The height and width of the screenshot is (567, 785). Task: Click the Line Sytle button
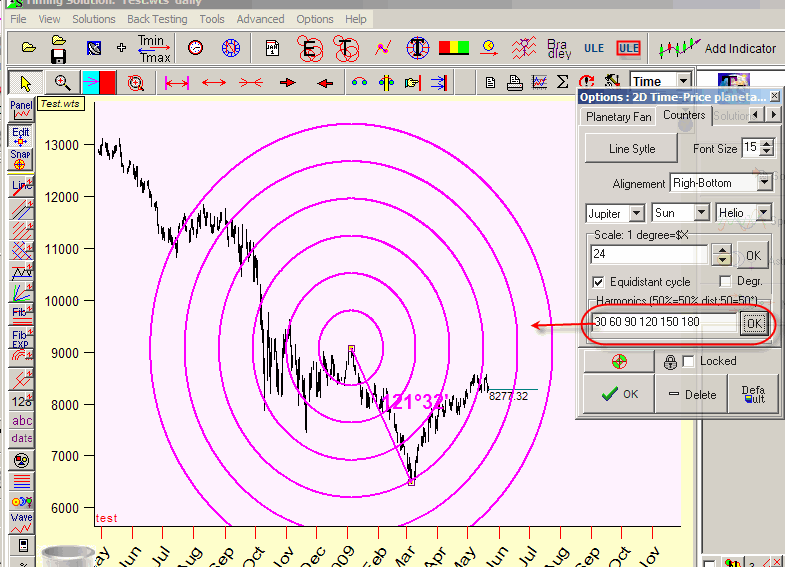(x=632, y=149)
